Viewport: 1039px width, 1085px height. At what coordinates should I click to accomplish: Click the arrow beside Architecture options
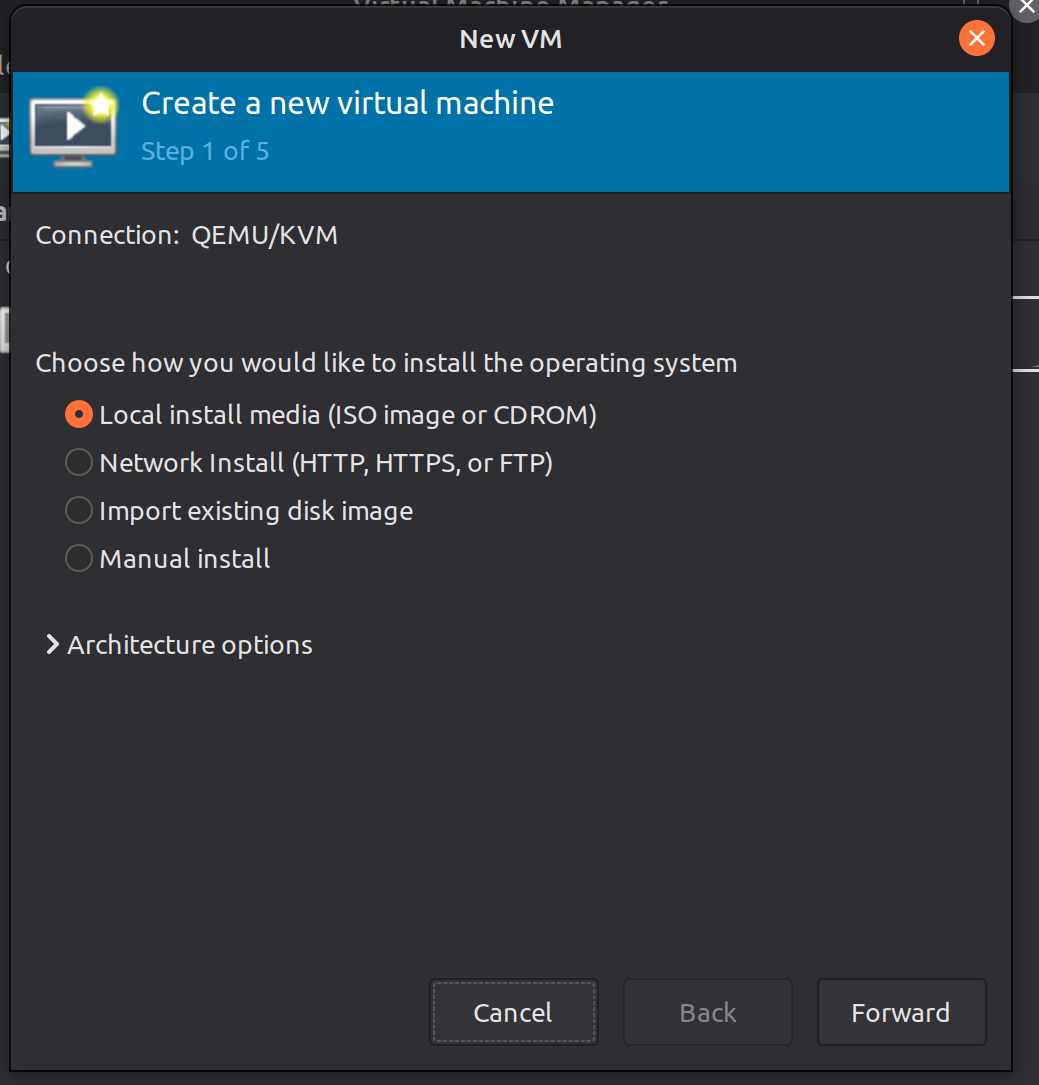[52, 645]
